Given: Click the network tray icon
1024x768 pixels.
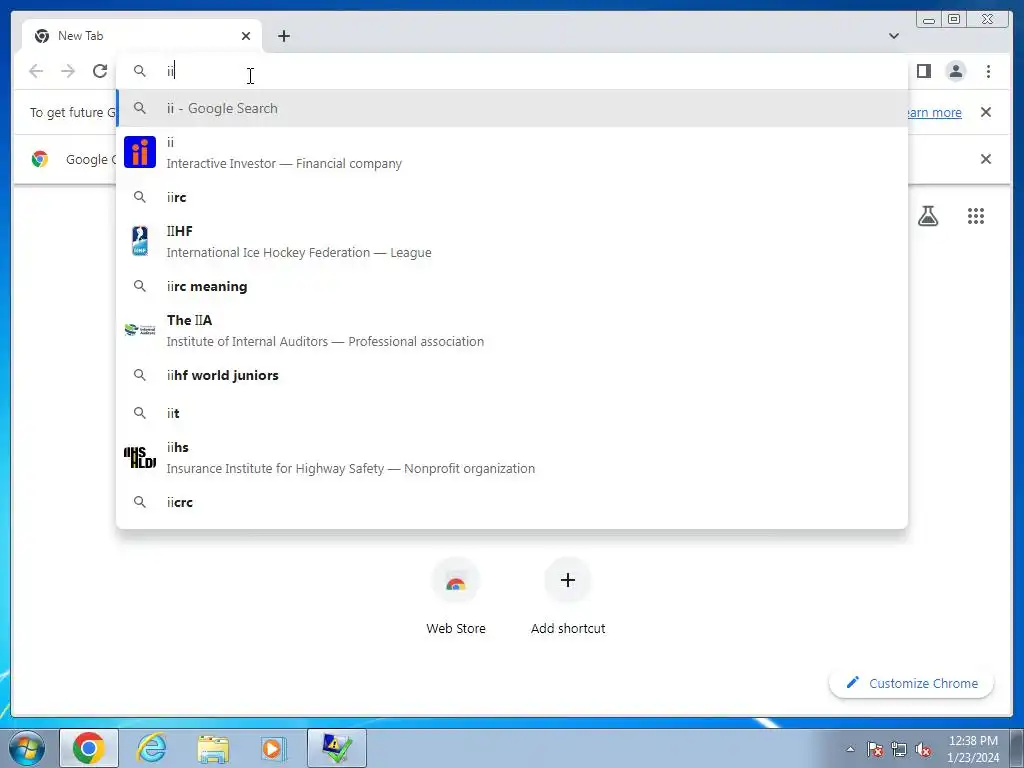Looking at the screenshot, I should click(899, 749).
